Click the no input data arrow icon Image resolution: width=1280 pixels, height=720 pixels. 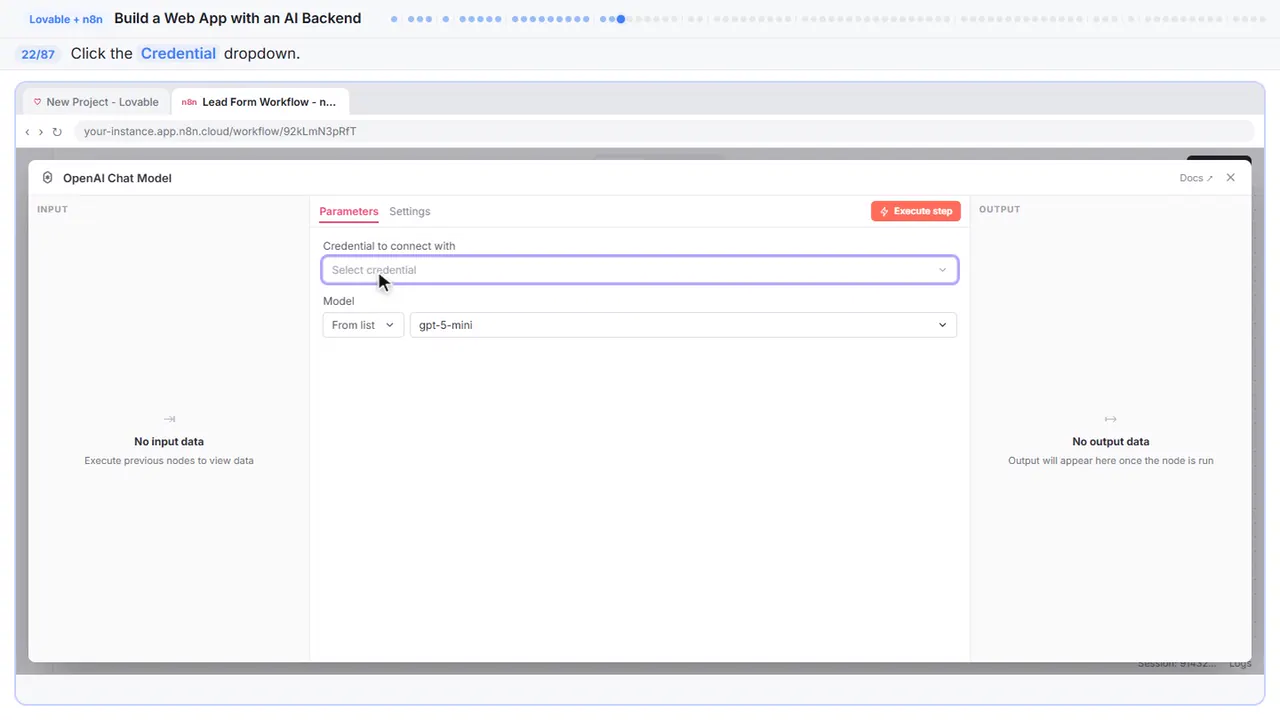[x=169, y=419]
